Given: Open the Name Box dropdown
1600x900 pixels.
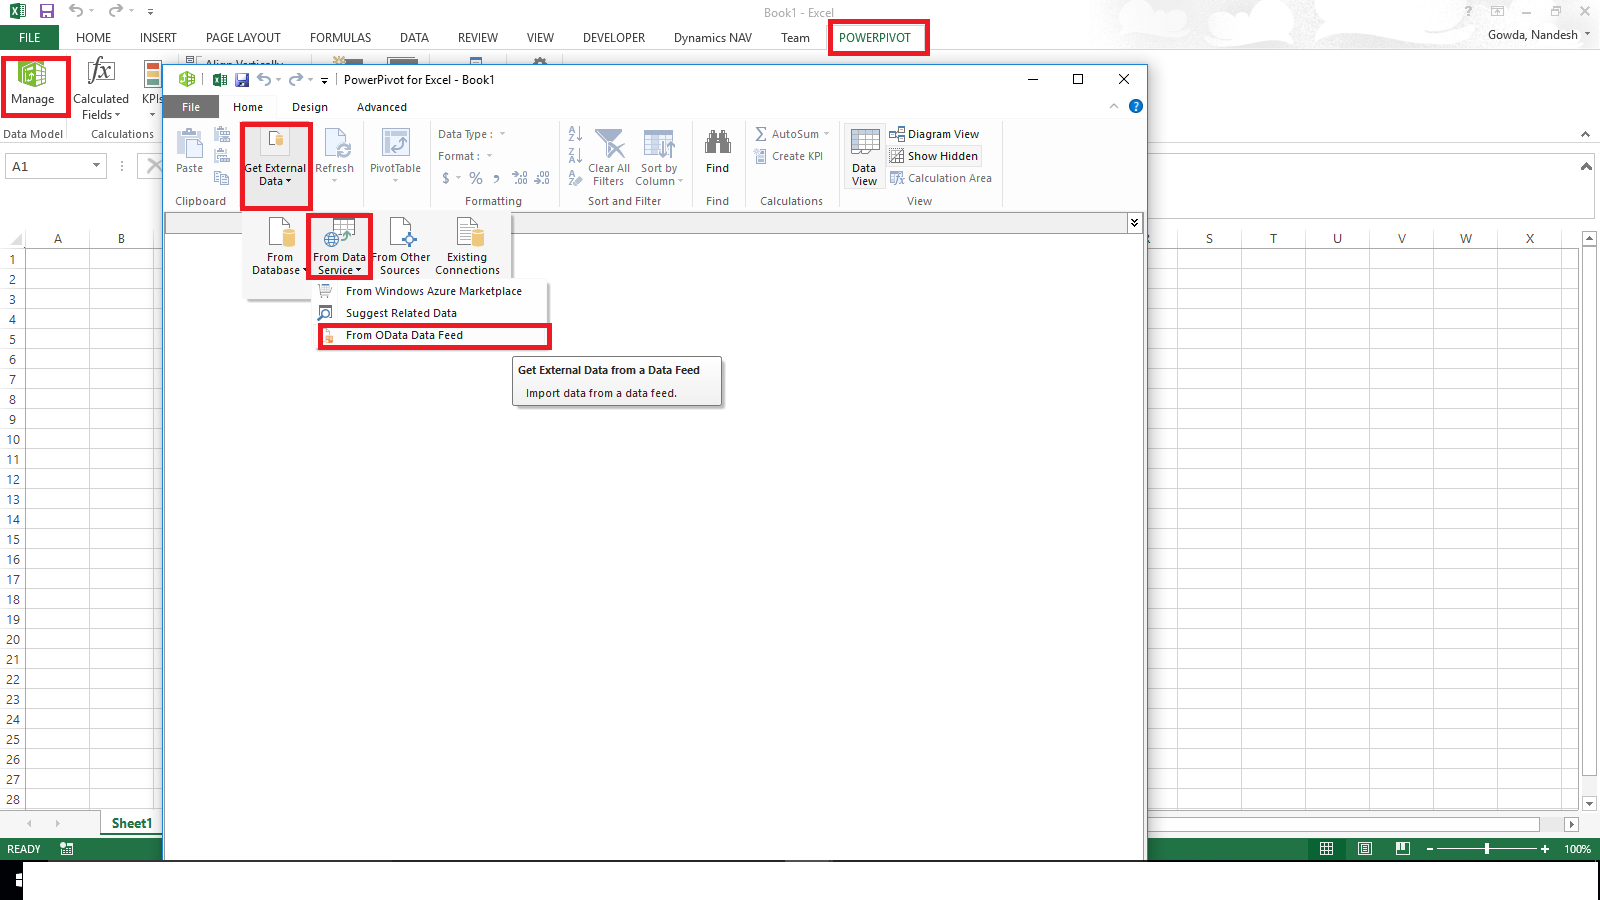Looking at the screenshot, I should 97,166.
